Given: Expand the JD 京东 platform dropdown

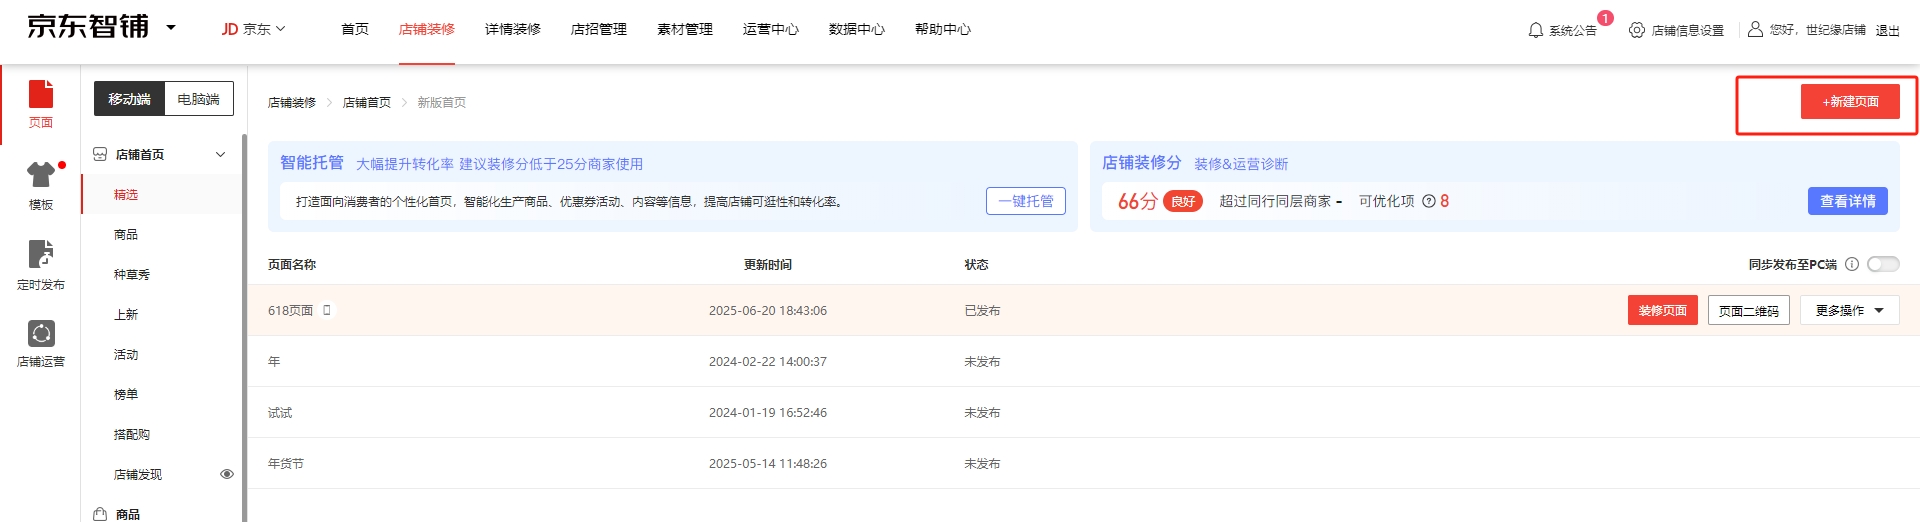Looking at the screenshot, I should [253, 29].
